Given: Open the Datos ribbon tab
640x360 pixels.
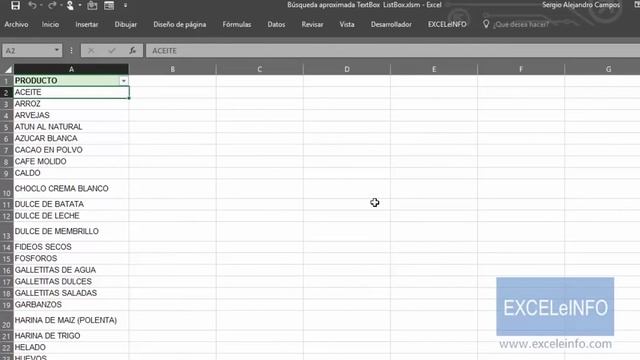Looking at the screenshot, I should tap(276, 24).
